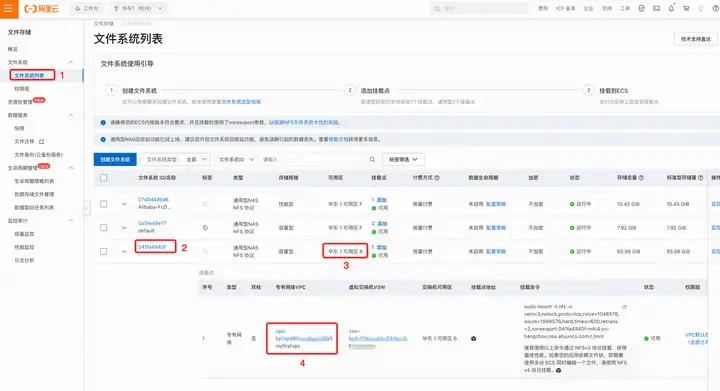Viewport: 720px width, 391px height.
Task: Open the shopping cart icon
Action: point(686,8)
